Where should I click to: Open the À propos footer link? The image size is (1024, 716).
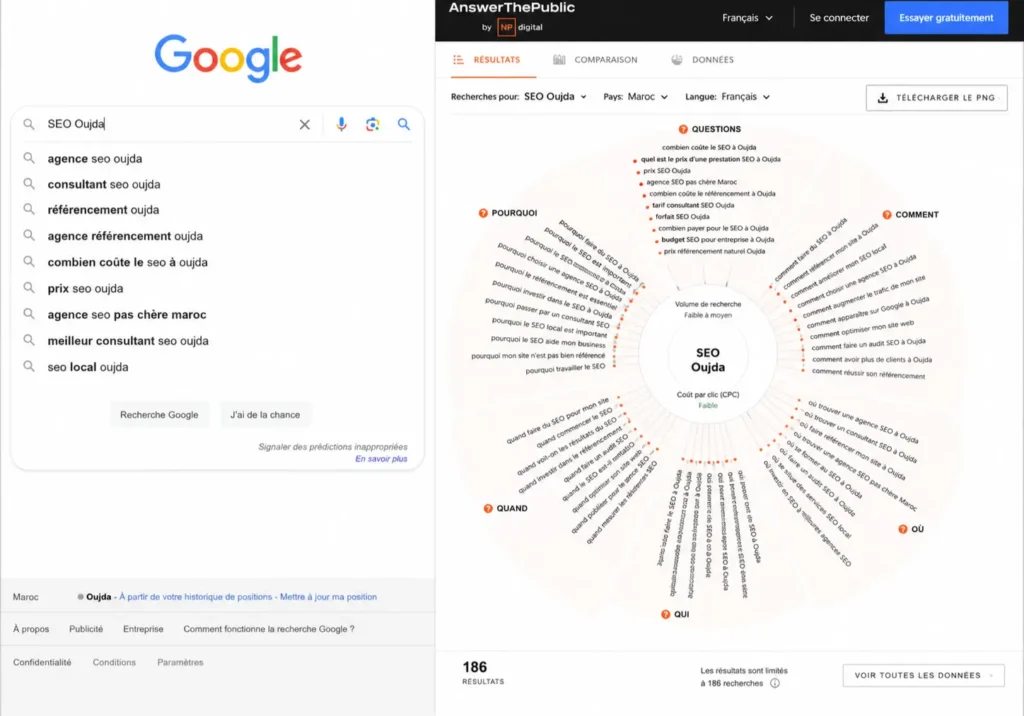[31, 629]
